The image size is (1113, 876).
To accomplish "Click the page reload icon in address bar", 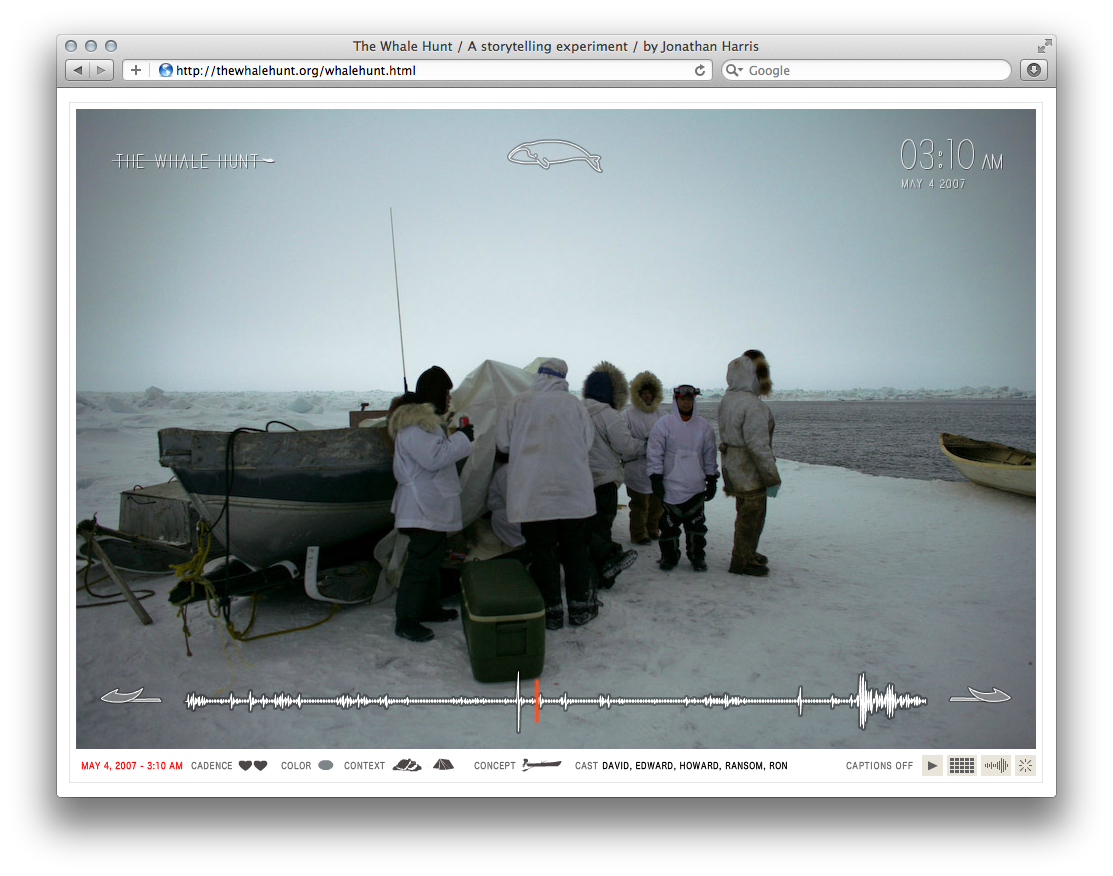I will [x=700, y=70].
